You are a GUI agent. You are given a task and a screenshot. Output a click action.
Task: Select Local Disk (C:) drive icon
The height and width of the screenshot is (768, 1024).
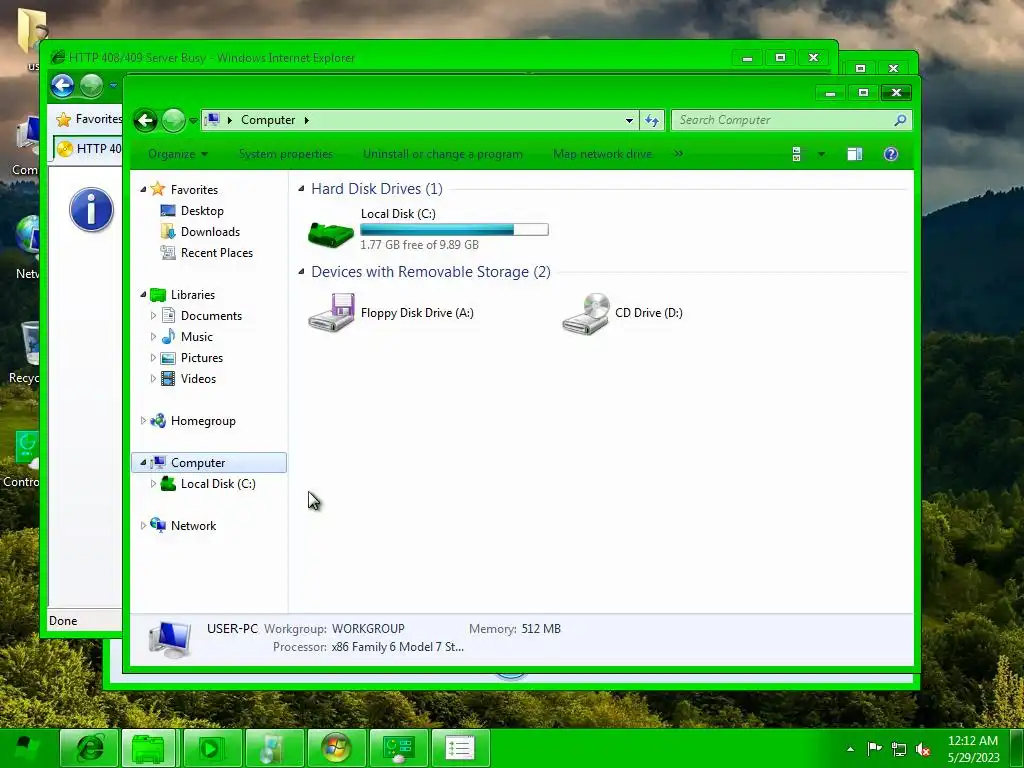(x=331, y=233)
